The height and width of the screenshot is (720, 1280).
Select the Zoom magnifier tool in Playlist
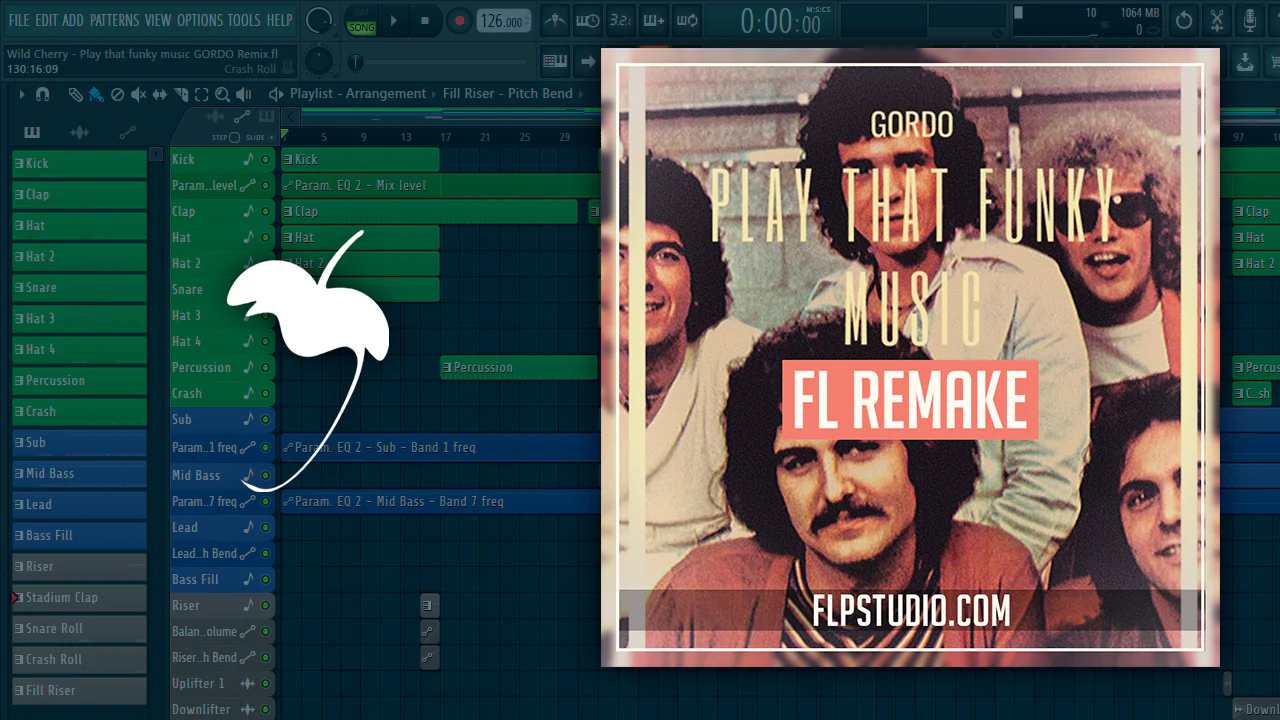click(x=222, y=94)
